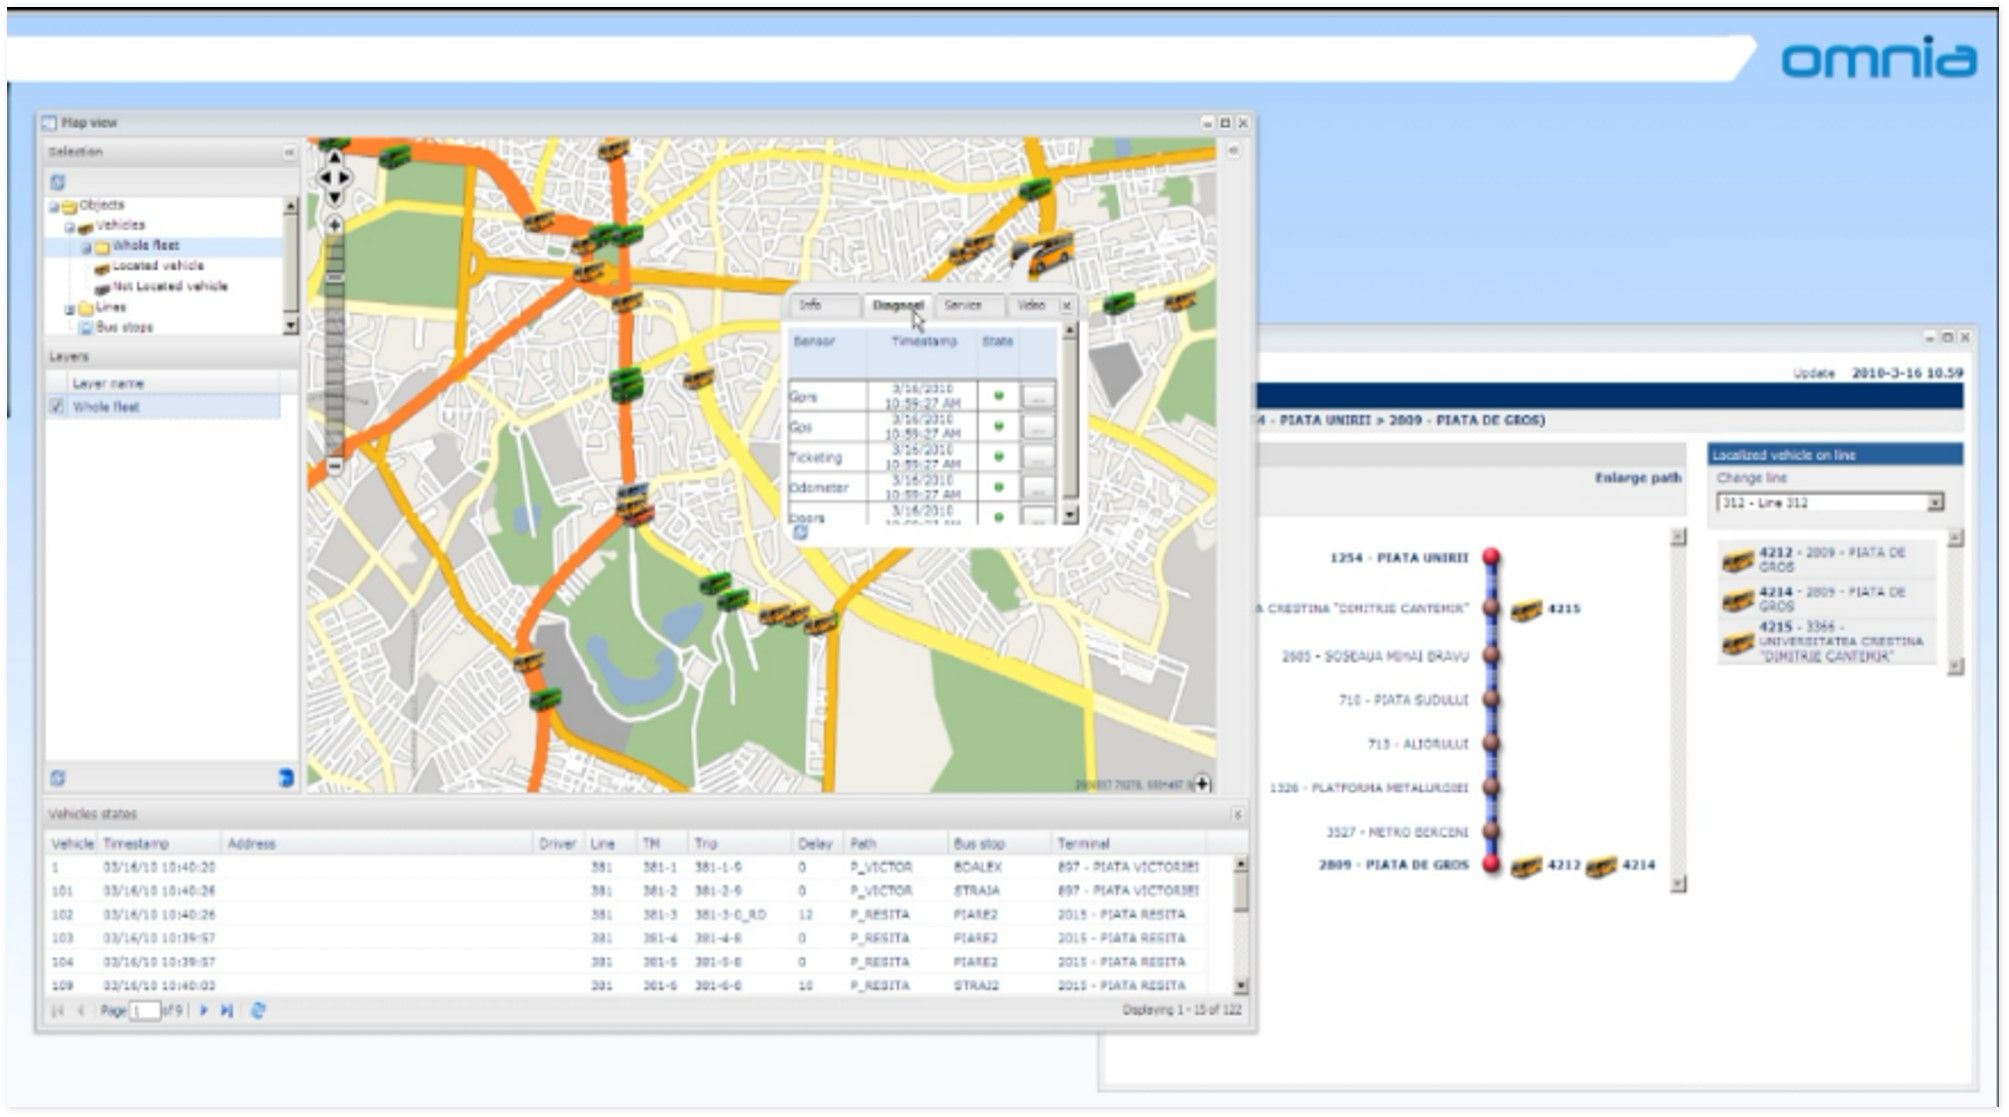The width and height of the screenshot is (2009, 1117).
Task: Collapse the Selection panel with chevron
Action: (x=289, y=153)
